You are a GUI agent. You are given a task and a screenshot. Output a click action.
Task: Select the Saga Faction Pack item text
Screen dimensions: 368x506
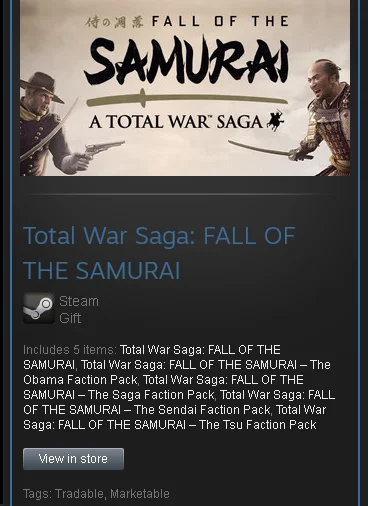click(x=151, y=395)
